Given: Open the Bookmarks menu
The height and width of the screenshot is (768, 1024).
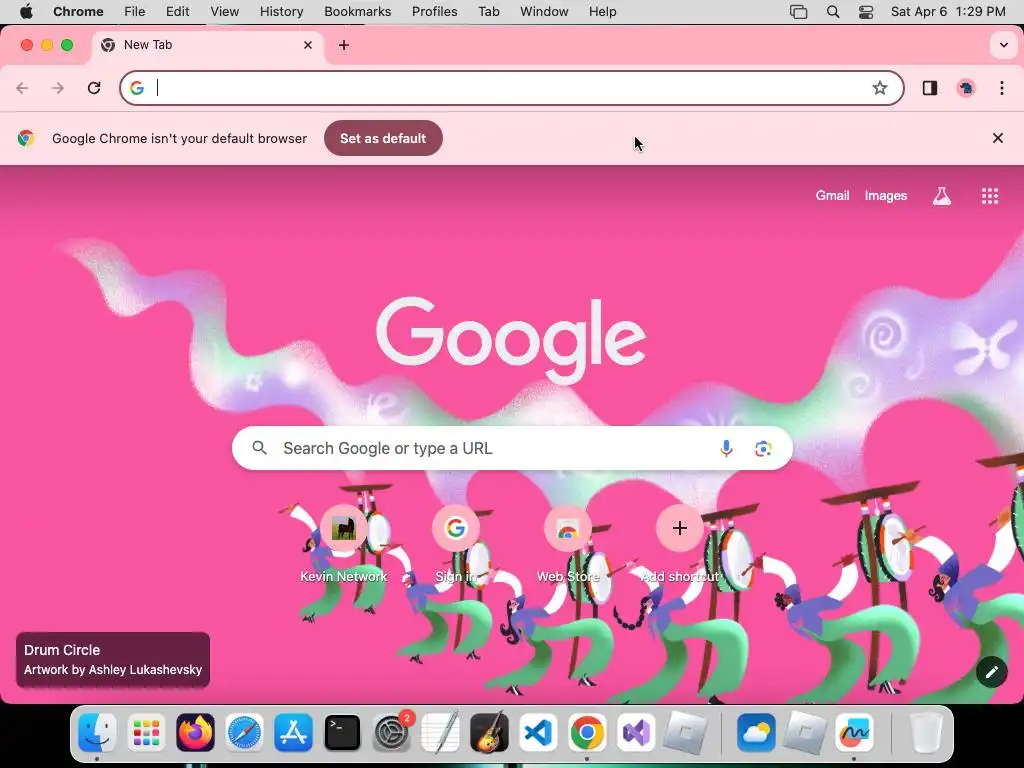Looking at the screenshot, I should click(x=357, y=12).
